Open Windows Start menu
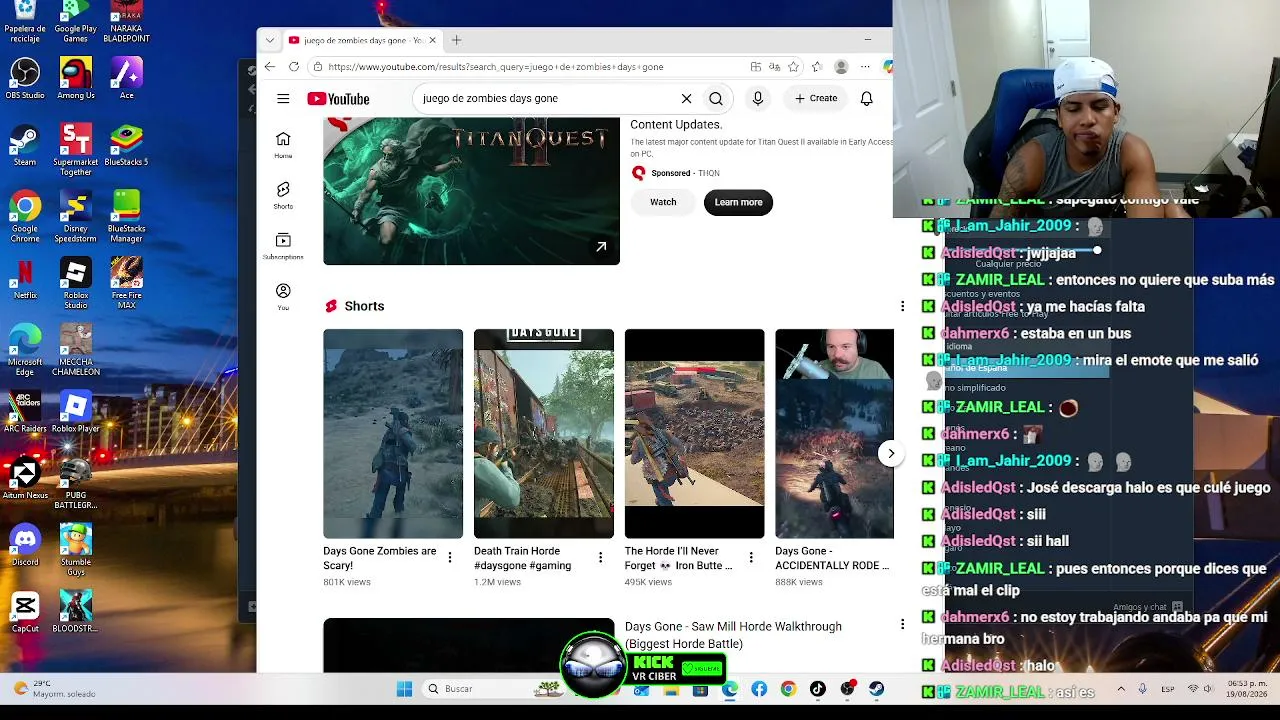The image size is (1280, 720). pos(404,689)
